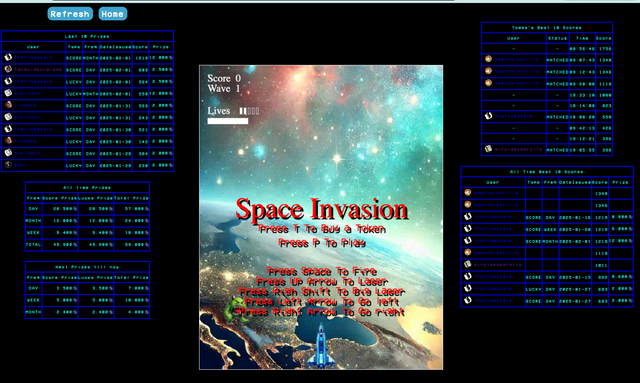Click the Home button
The width and height of the screenshot is (640, 383).
(x=113, y=14)
